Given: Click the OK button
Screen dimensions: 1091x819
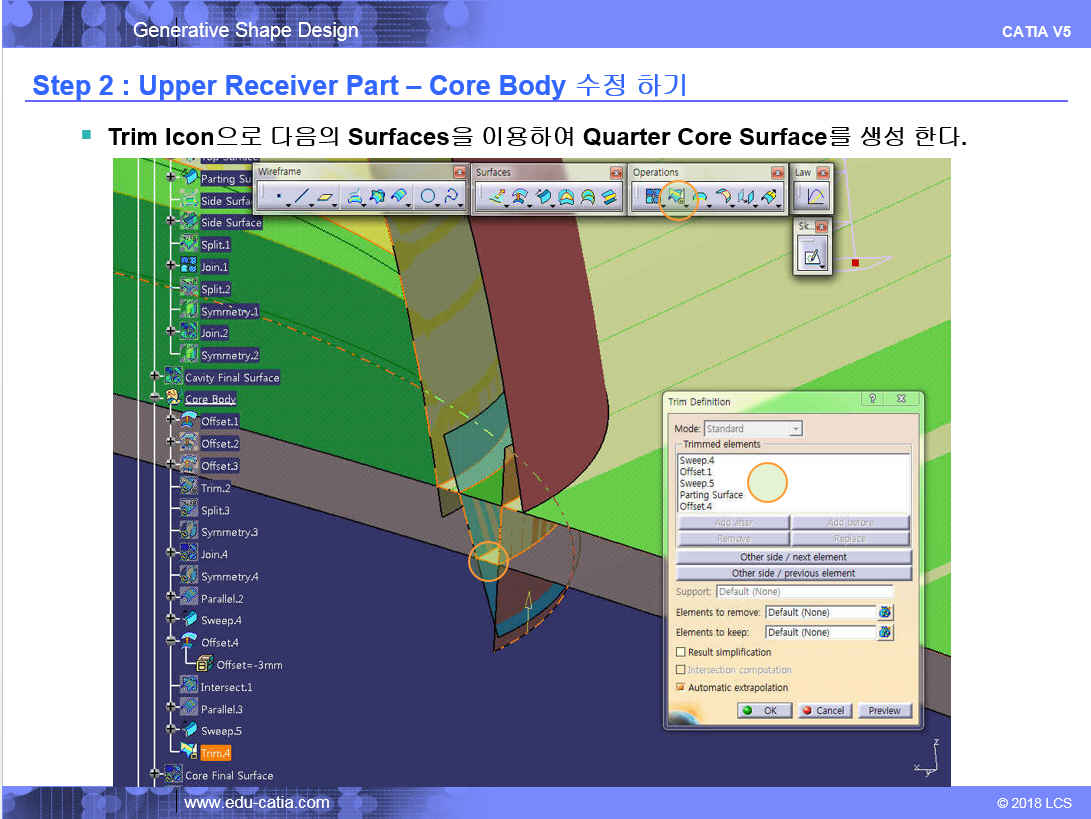Looking at the screenshot, I should coord(764,711).
